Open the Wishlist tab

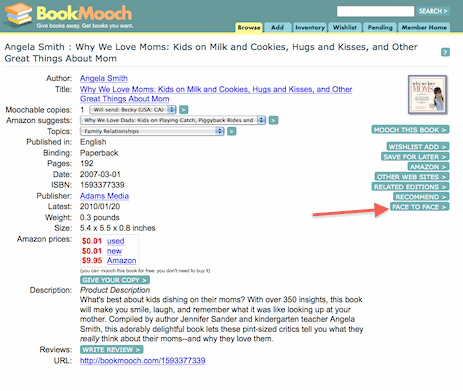(345, 27)
